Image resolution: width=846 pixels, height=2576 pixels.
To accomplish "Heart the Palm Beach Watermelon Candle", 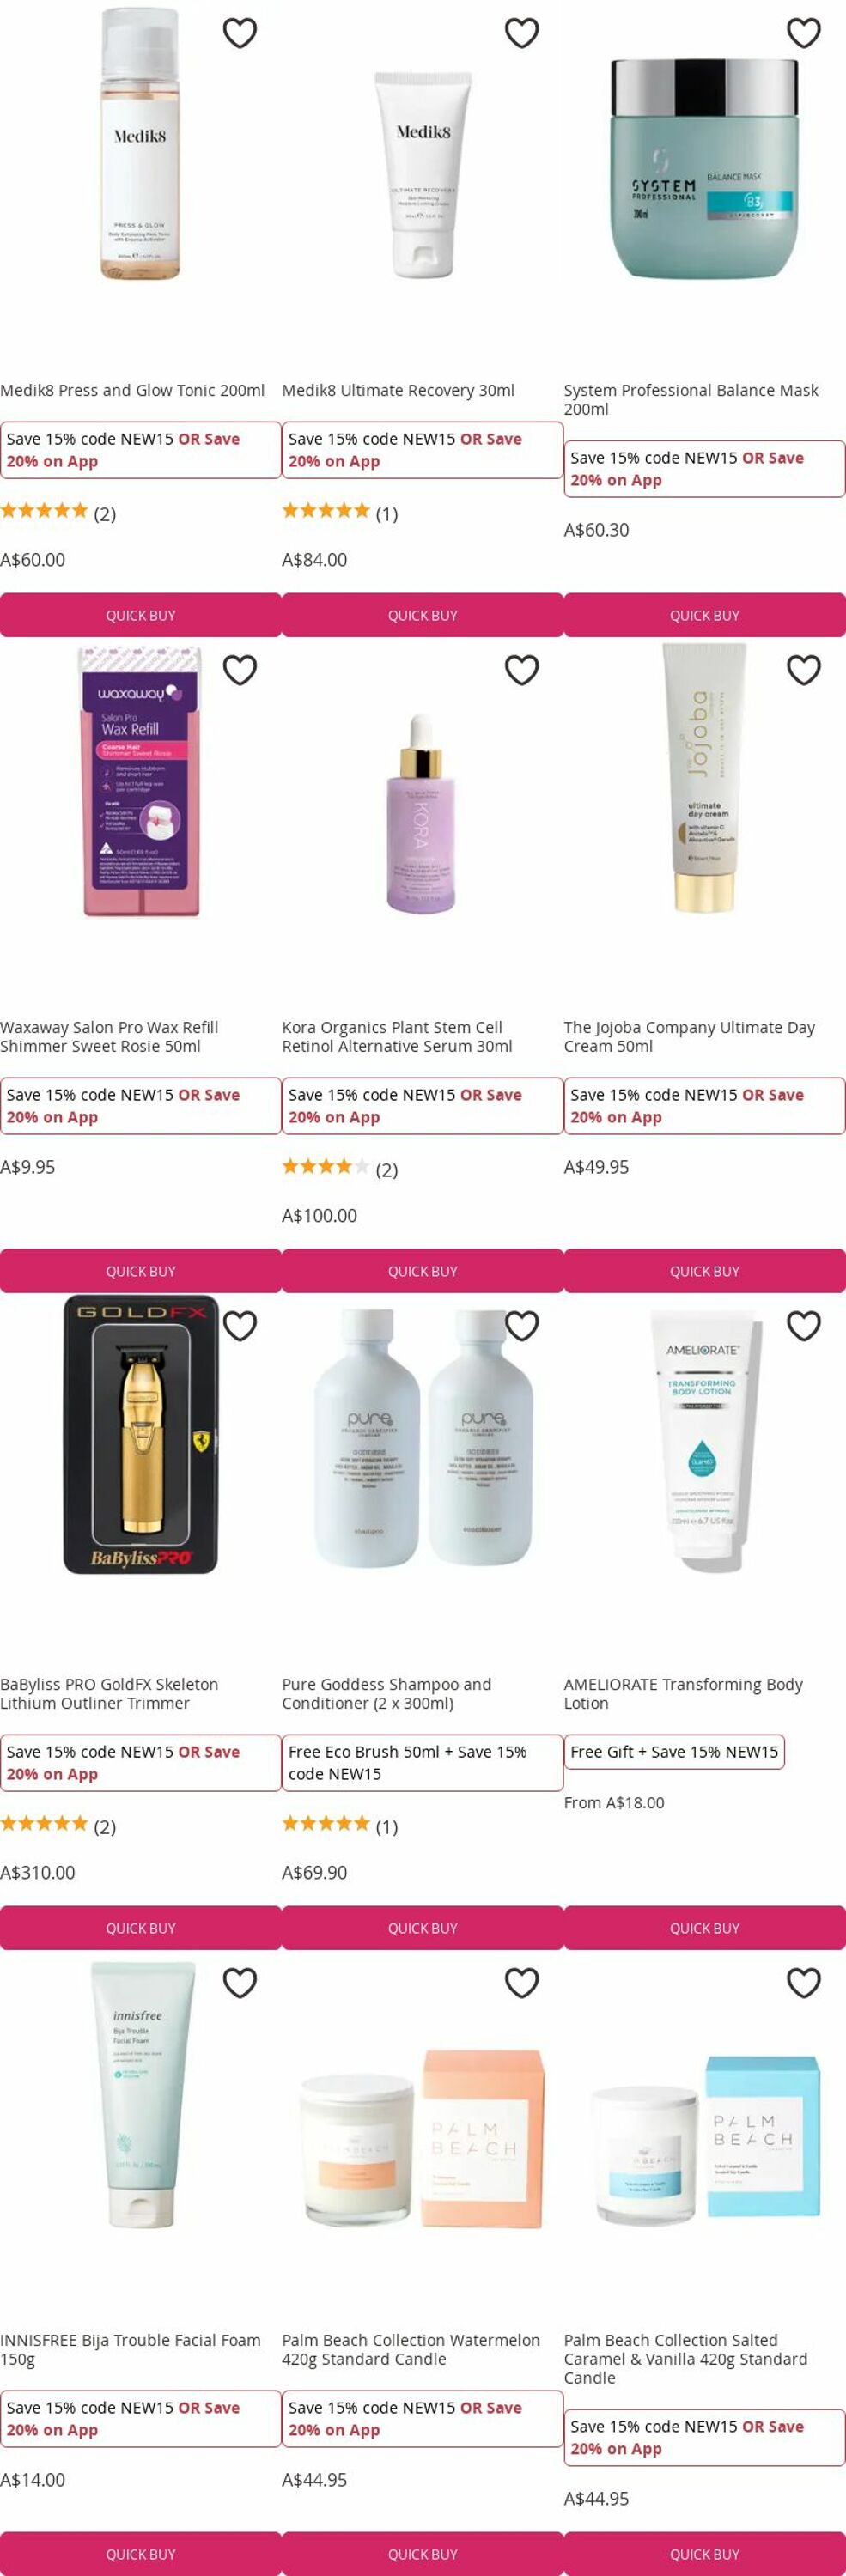I will point(521,1983).
